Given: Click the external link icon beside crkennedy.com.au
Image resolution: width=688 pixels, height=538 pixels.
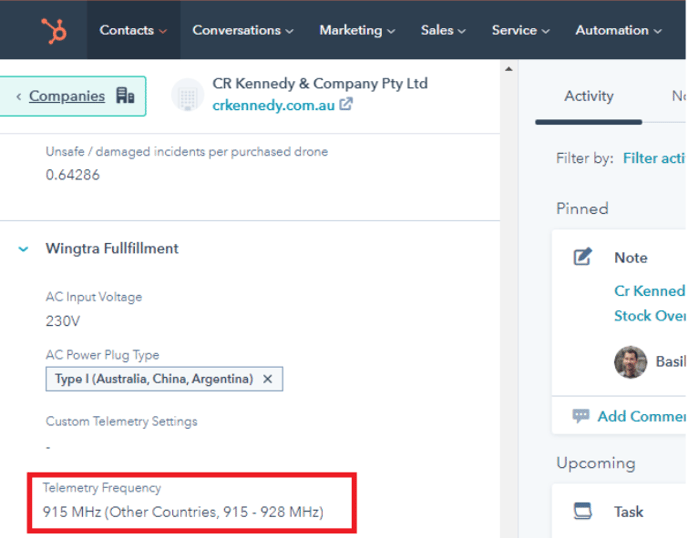Looking at the screenshot, I should (346, 104).
